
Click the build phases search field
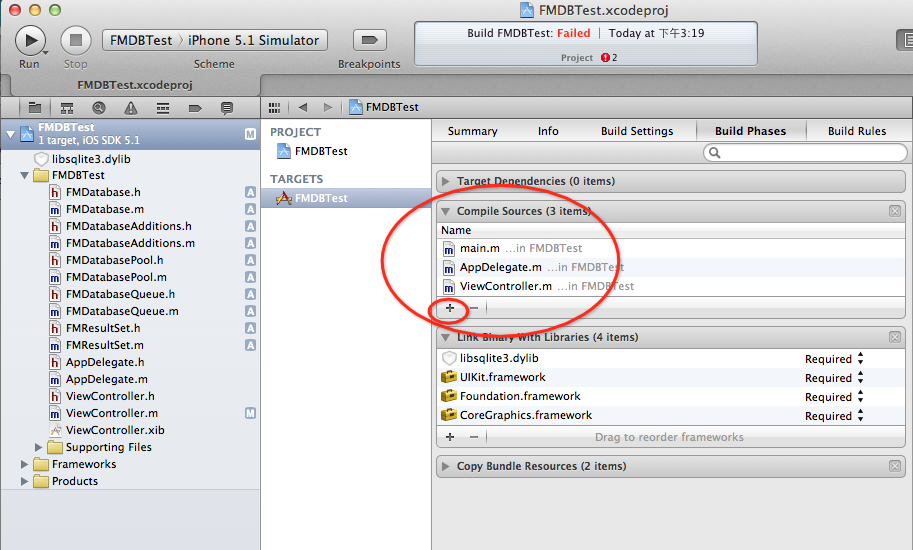pyautogui.click(x=805, y=152)
